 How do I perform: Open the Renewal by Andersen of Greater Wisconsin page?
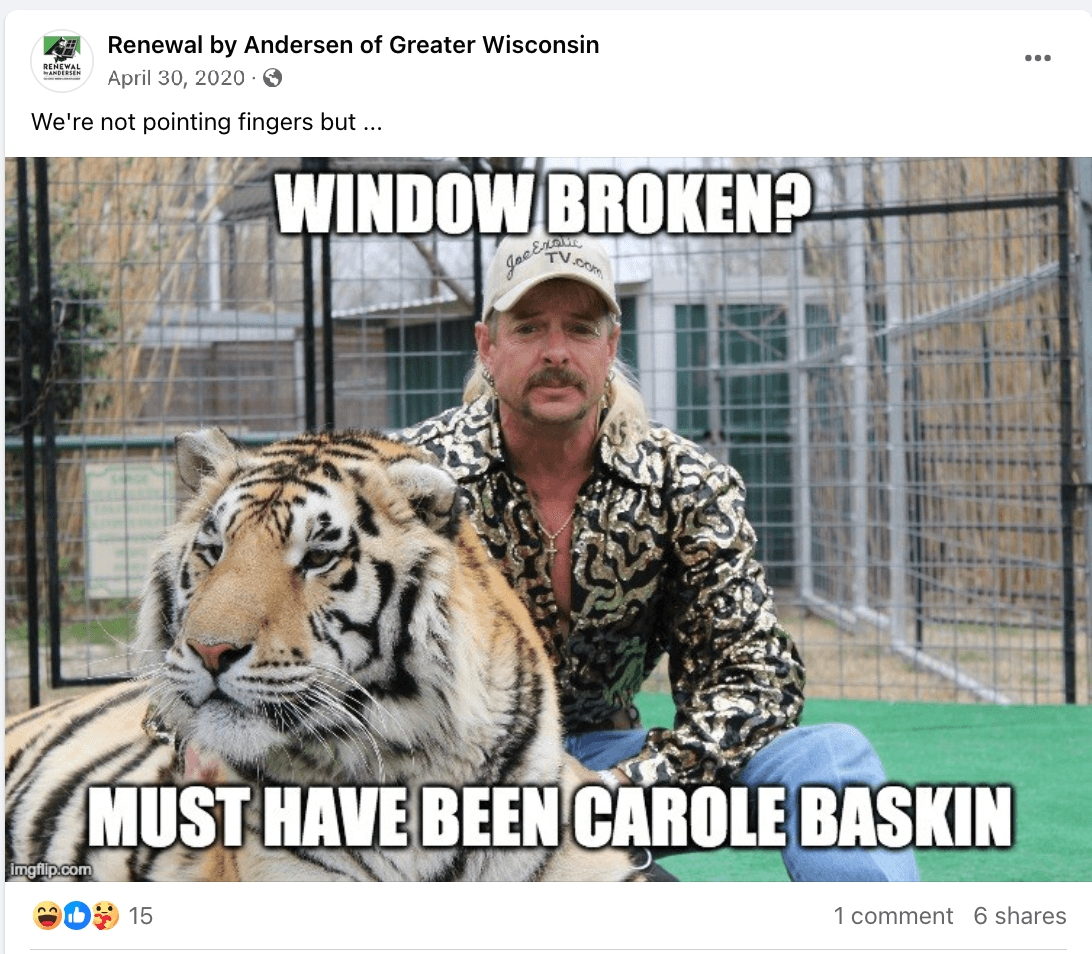(353, 45)
